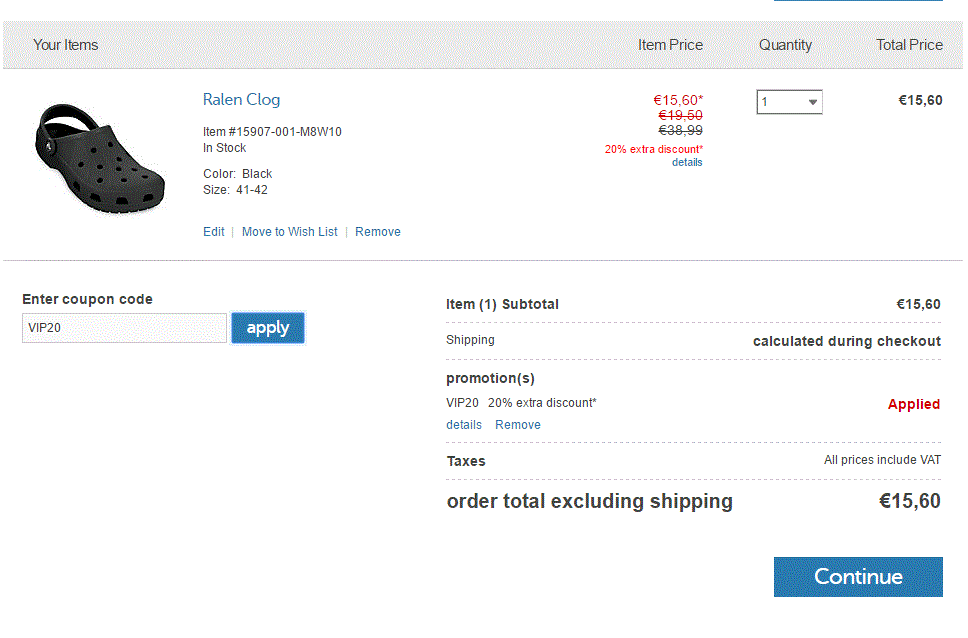View details under 20% extra discount price
This screenshot has width=968, height=638.
coord(687,162)
